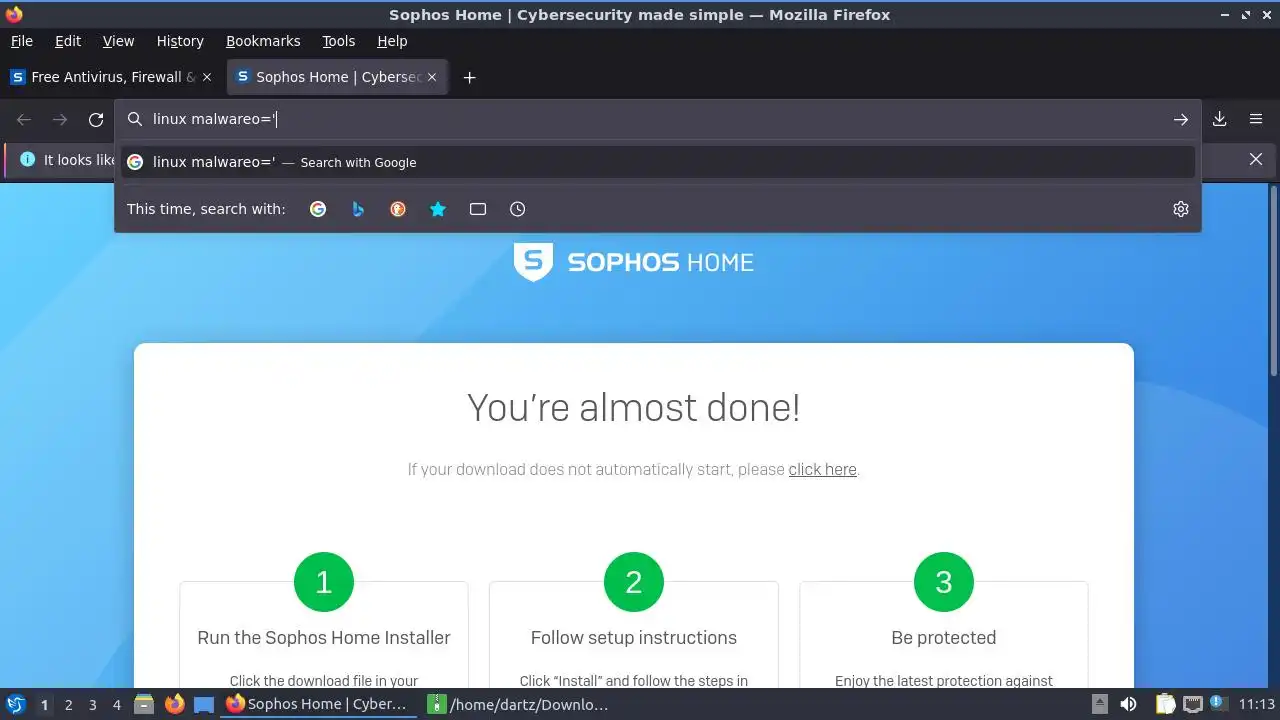
Task: Open search settings gear
Action: [x=1181, y=209]
